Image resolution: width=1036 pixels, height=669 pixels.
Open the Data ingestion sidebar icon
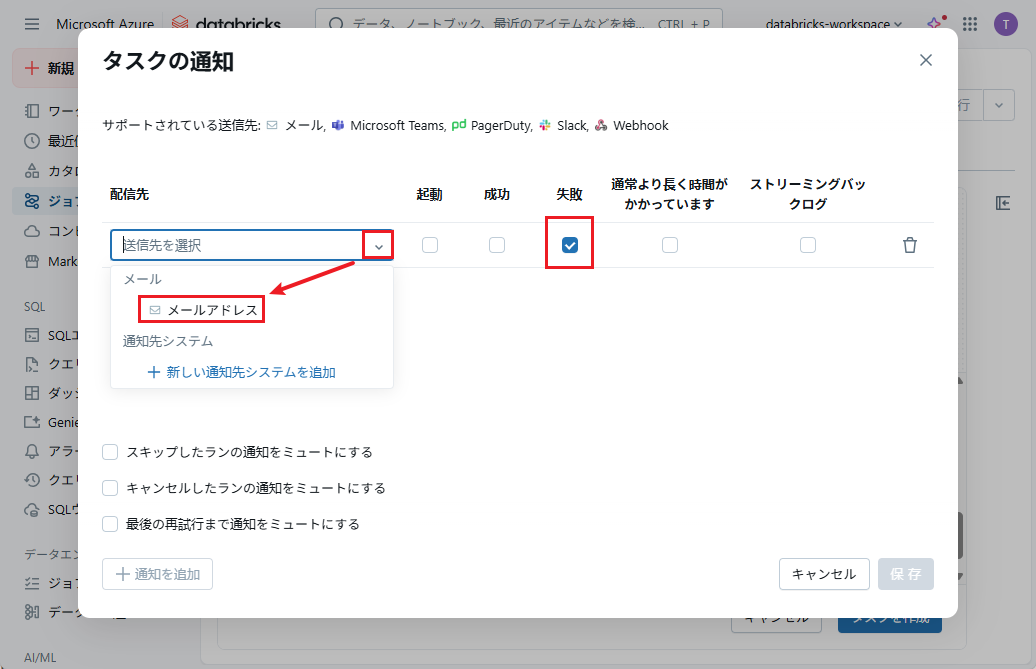point(32,612)
